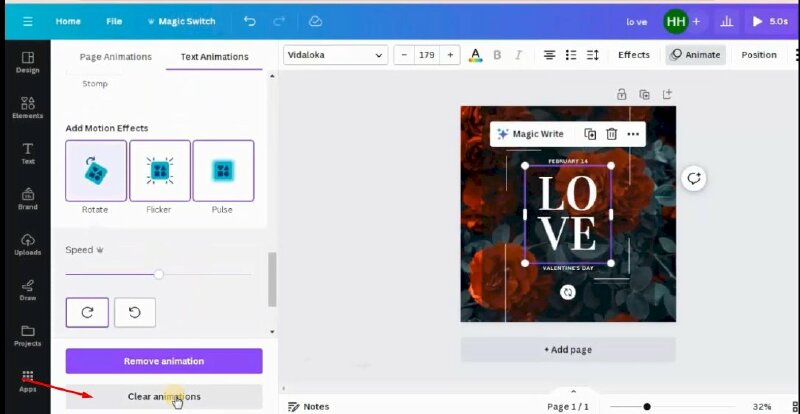The width and height of the screenshot is (800, 414).
Task: Open the Text sidebar panel
Action: click(x=28, y=154)
